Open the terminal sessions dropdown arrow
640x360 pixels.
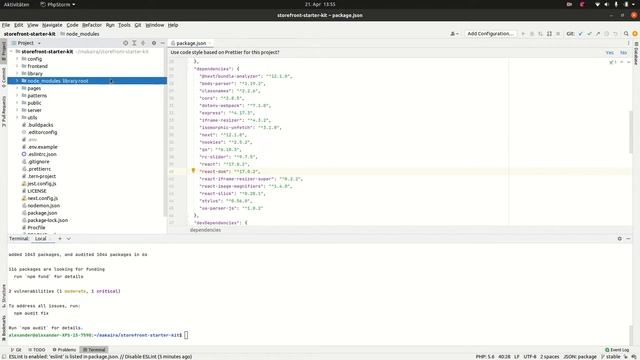click(x=69, y=239)
